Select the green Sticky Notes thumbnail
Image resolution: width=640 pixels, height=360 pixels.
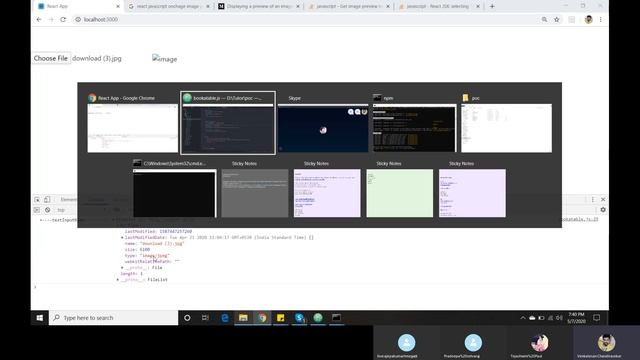(400, 189)
